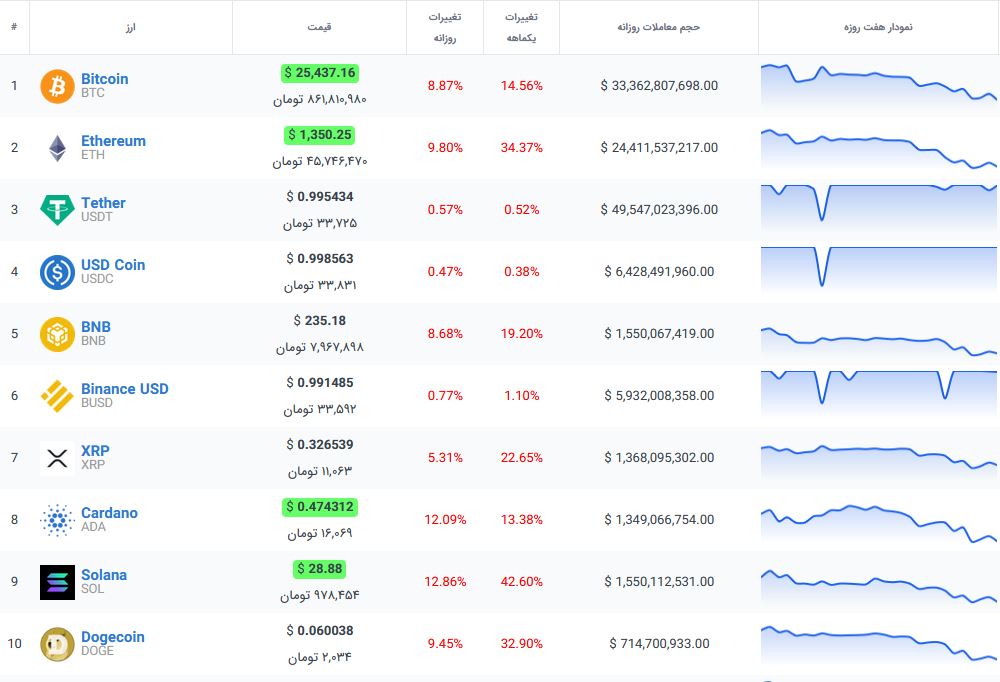Click the Bitcoin orange logo icon
The image size is (1000, 682).
(x=57, y=86)
